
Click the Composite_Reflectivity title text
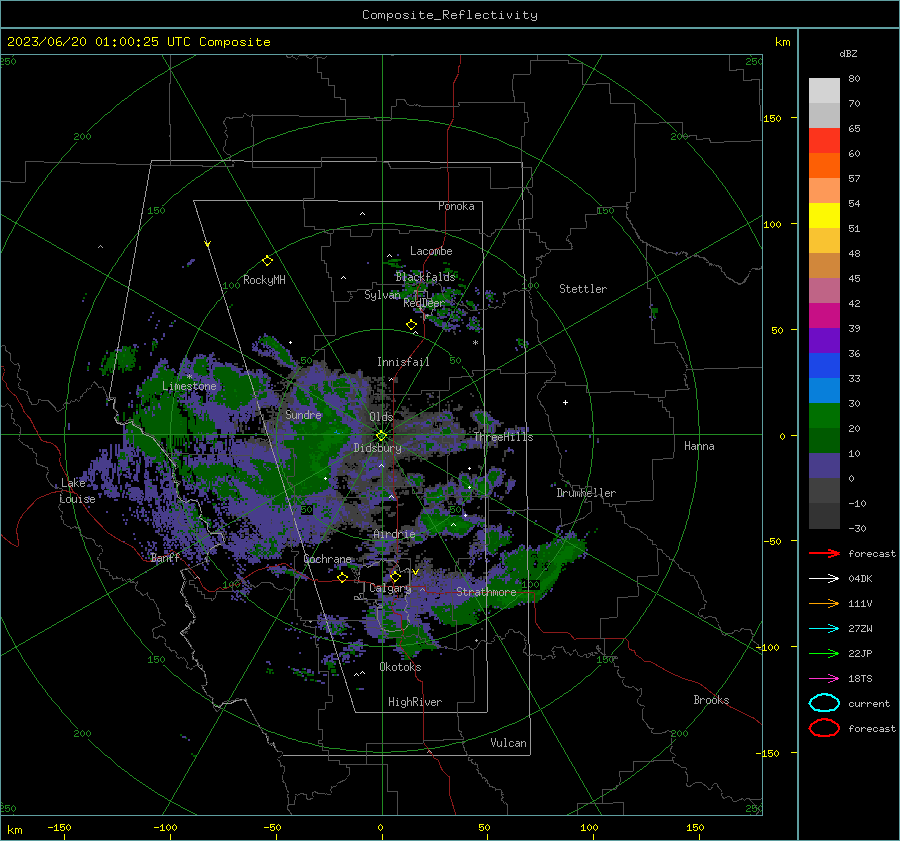pos(450,15)
